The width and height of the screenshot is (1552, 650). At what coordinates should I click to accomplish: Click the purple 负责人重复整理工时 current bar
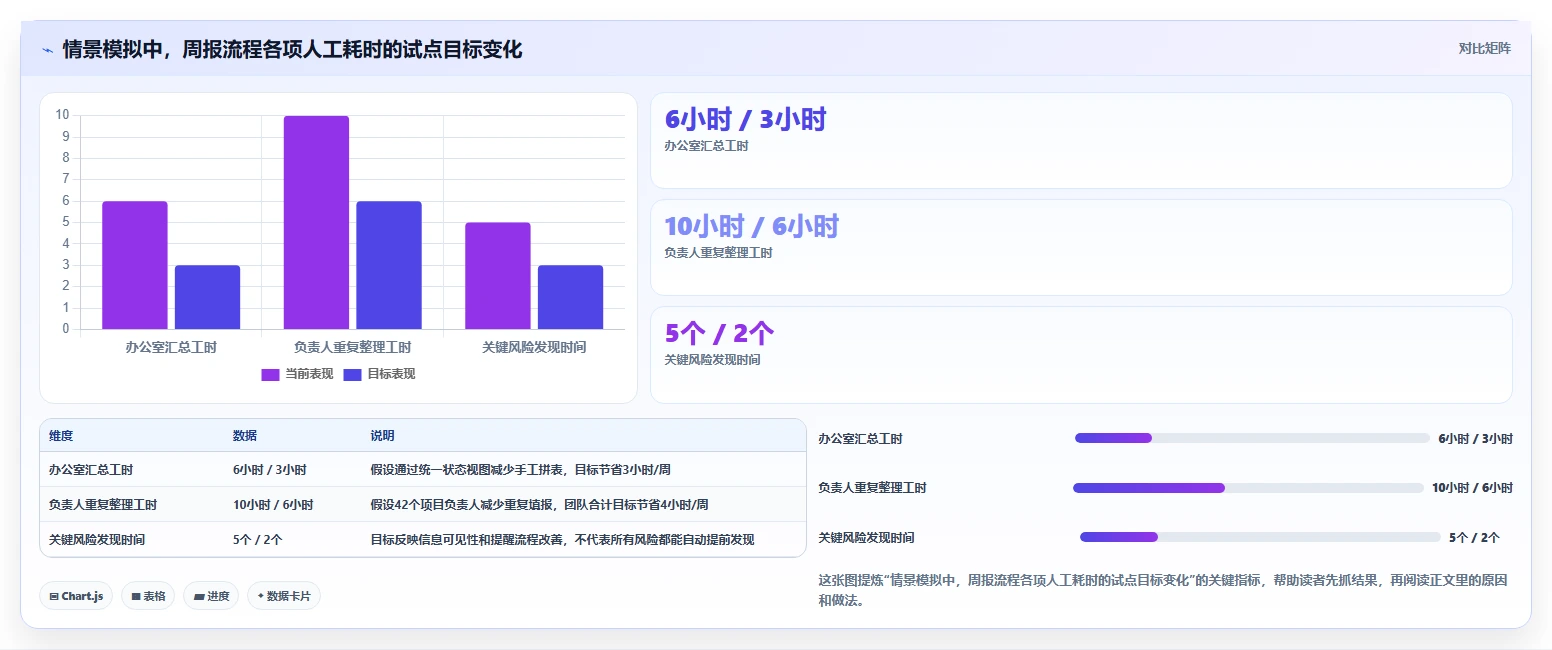coord(316,222)
